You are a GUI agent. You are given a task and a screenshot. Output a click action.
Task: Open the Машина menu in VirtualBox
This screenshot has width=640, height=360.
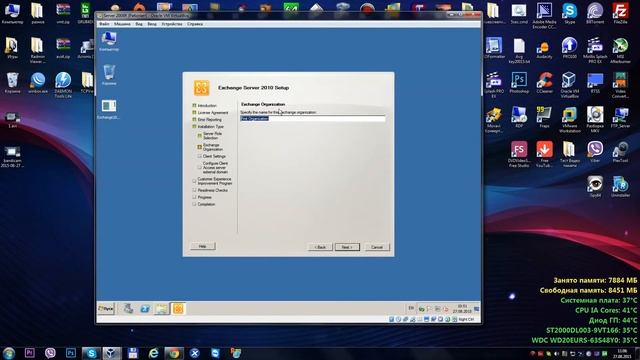click(x=122, y=24)
